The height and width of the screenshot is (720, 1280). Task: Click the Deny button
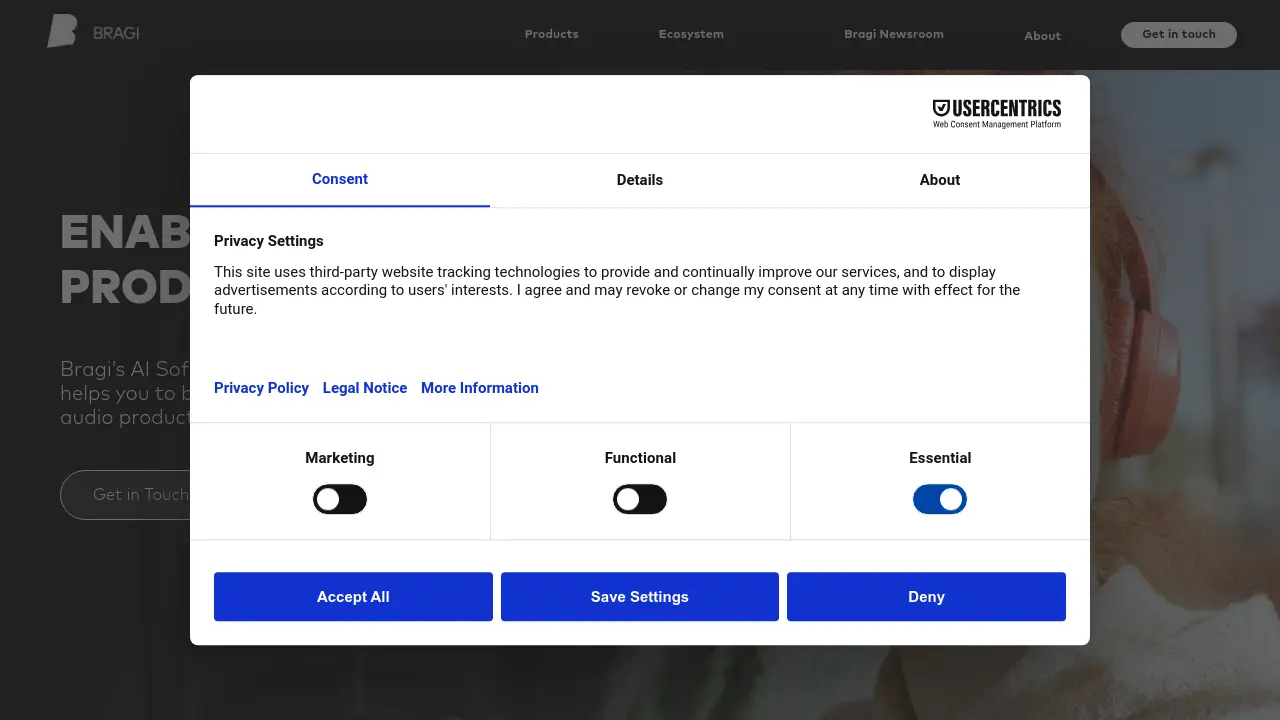[926, 596]
